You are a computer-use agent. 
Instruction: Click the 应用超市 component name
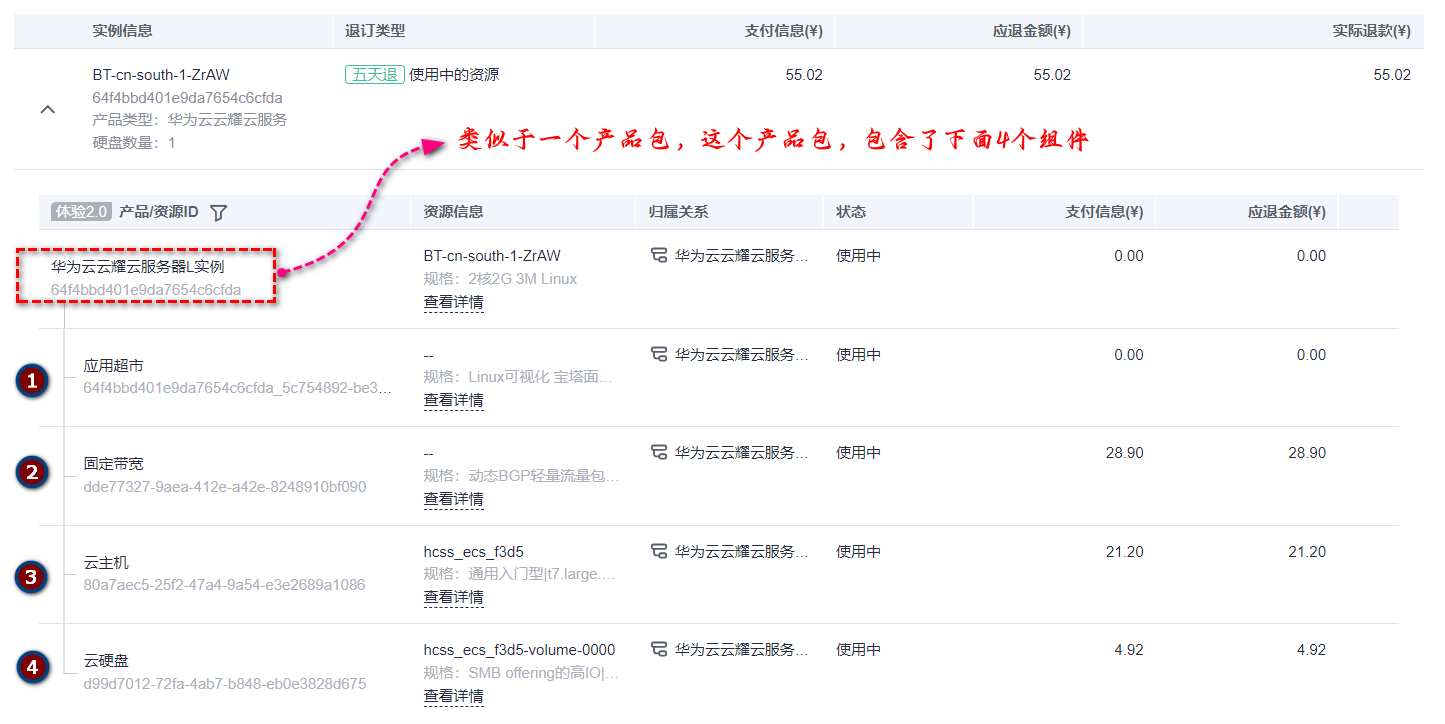[x=114, y=366]
